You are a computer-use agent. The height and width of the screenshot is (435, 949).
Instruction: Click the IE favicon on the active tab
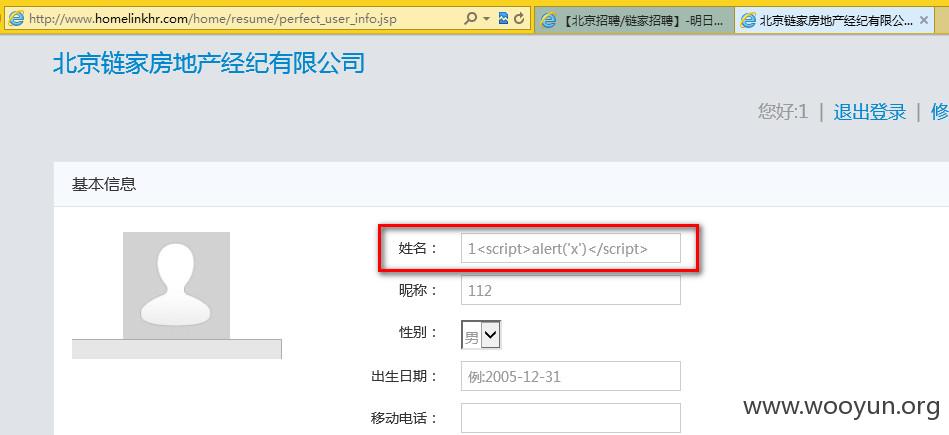coord(749,21)
